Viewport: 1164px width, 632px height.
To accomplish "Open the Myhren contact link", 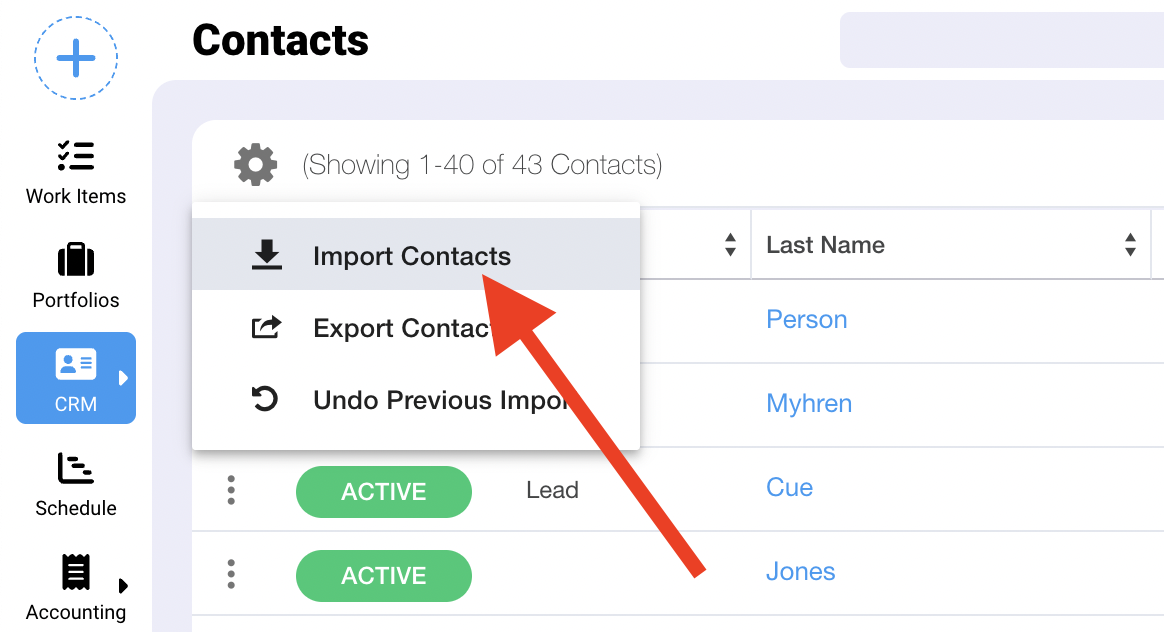I will click(809, 403).
